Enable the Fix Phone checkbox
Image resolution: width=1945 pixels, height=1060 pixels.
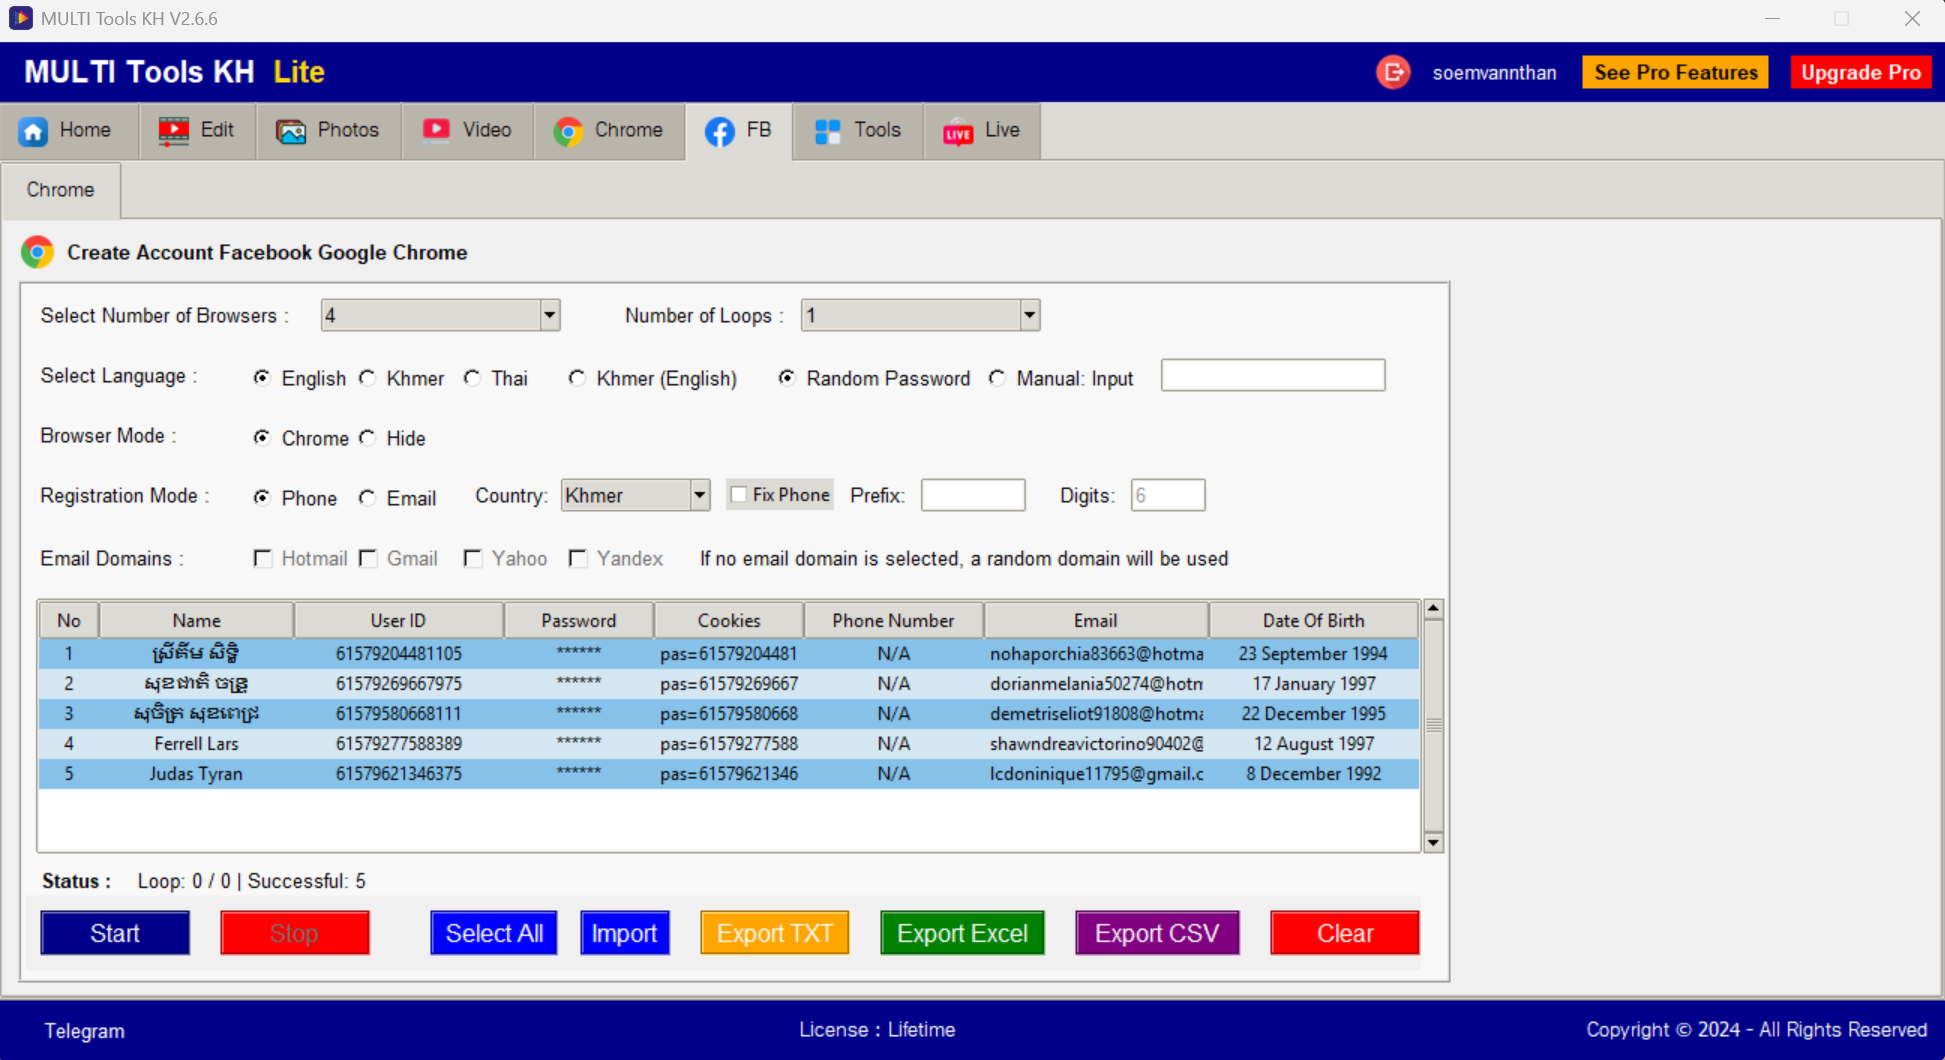tap(739, 495)
